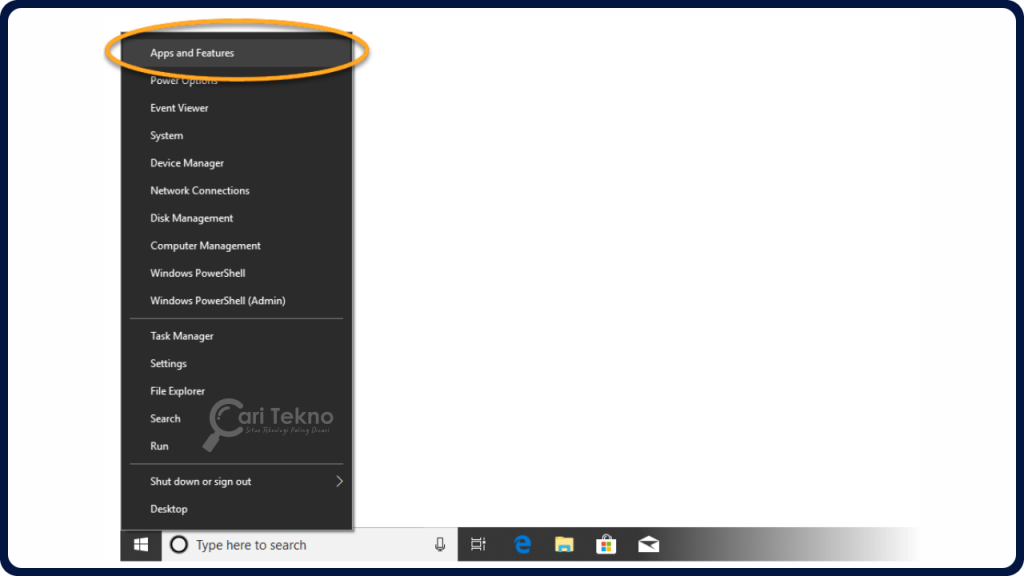Screen dimensions: 1024x576
Task: Open Network Connections
Action: (x=199, y=190)
